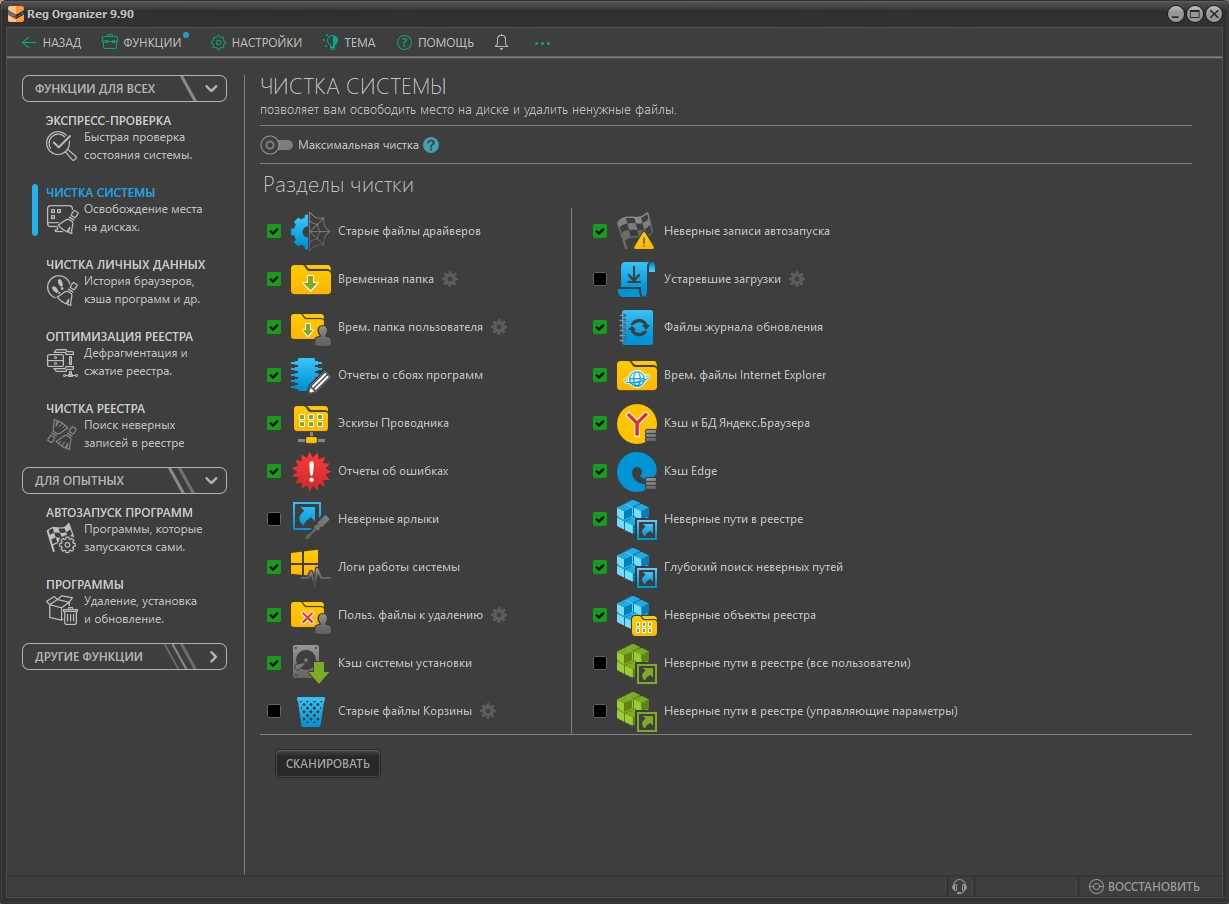The image size is (1229, 904).
Task: Expand the ДРУГИЕ ФУНКЦИИ section
Action: click(212, 657)
